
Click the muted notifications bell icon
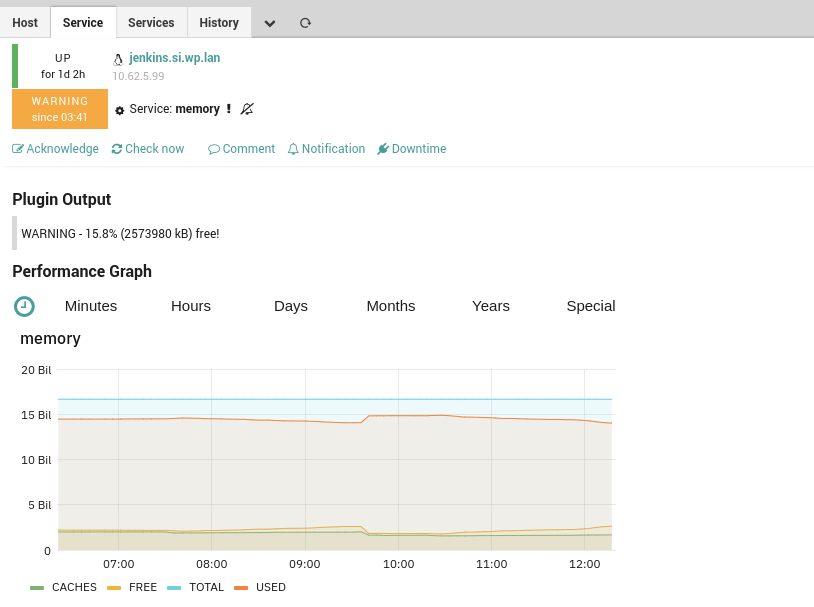pos(247,109)
